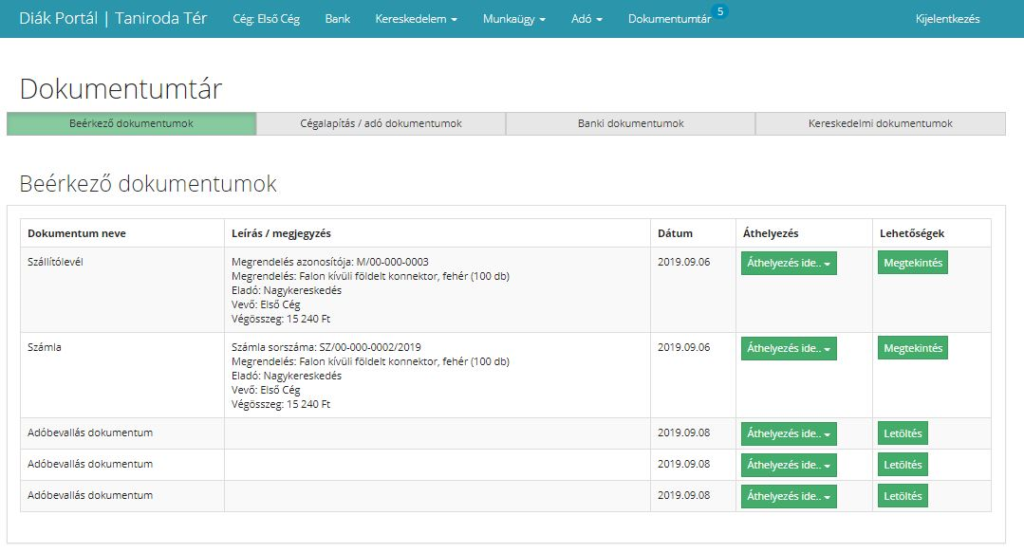Open the Kereskedelmi dokumentumok tab
Image resolution: width=1024 pixels, height=552 pixels.
[x=880, y=124]
